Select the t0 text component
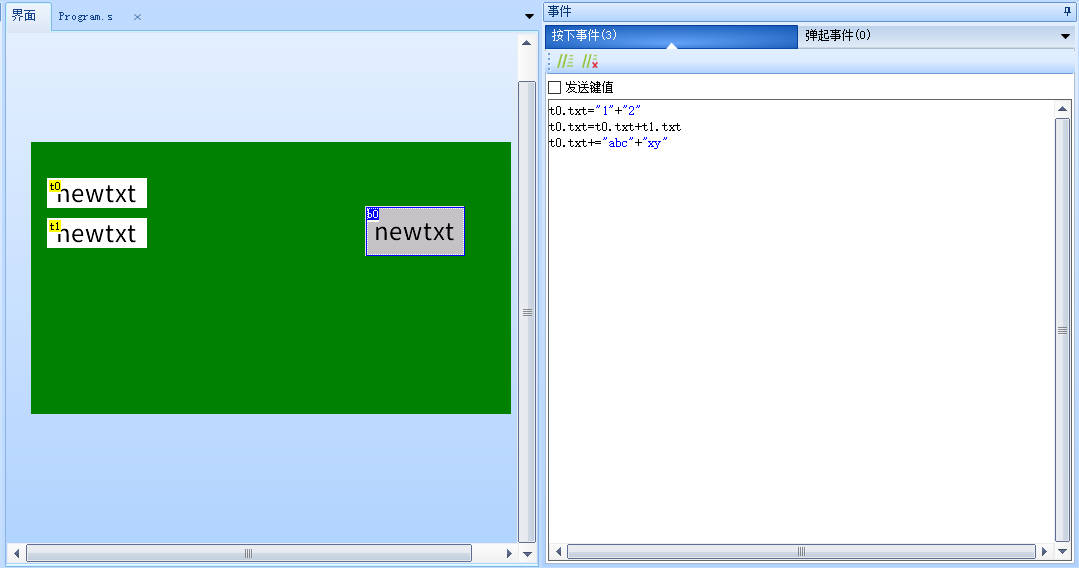1079x568 pixels. [x=97, y=193]
